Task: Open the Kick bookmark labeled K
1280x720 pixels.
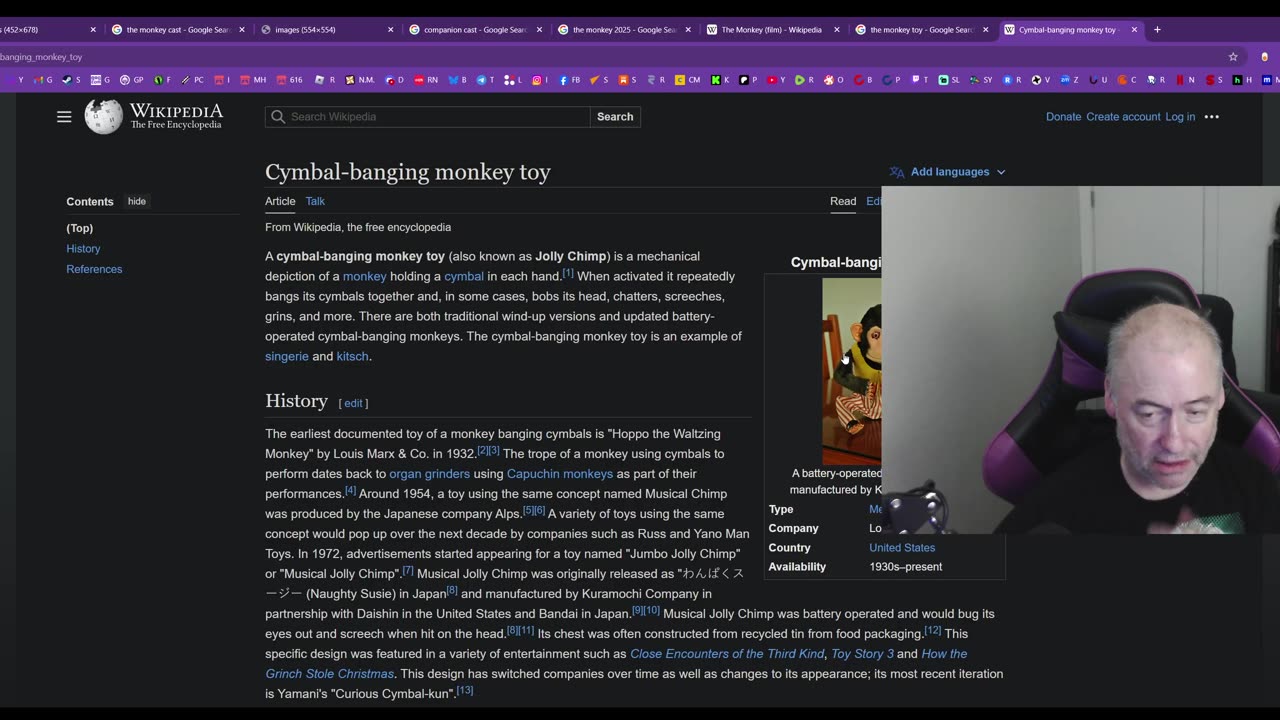Action: click(720, 80)
